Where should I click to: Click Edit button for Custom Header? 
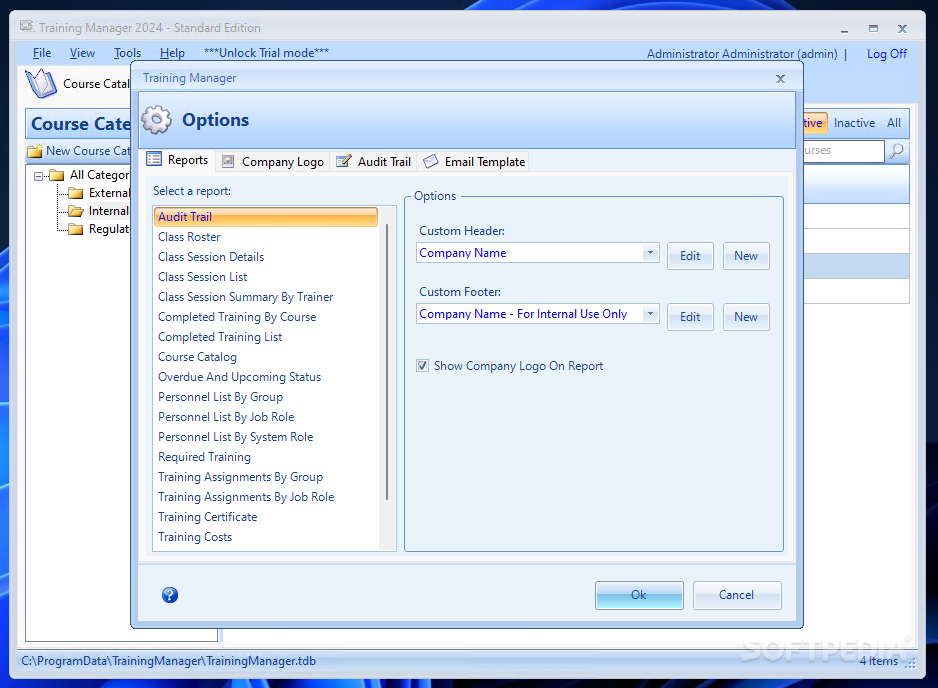(690, 256)
